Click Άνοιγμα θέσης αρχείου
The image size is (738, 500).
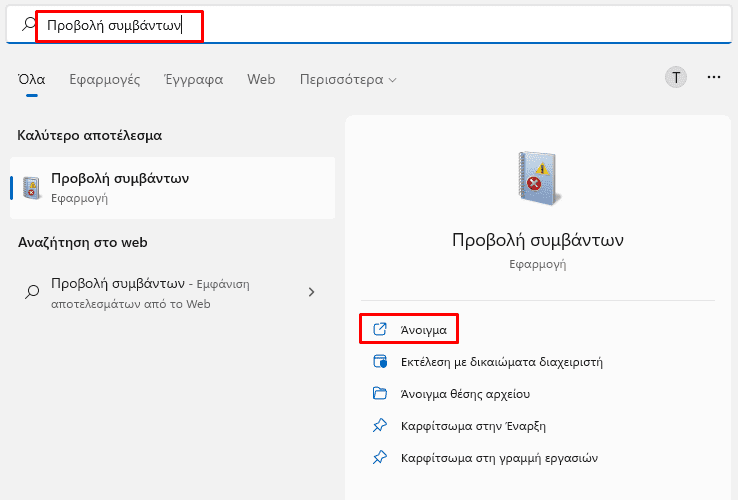(x=465, y=393)
